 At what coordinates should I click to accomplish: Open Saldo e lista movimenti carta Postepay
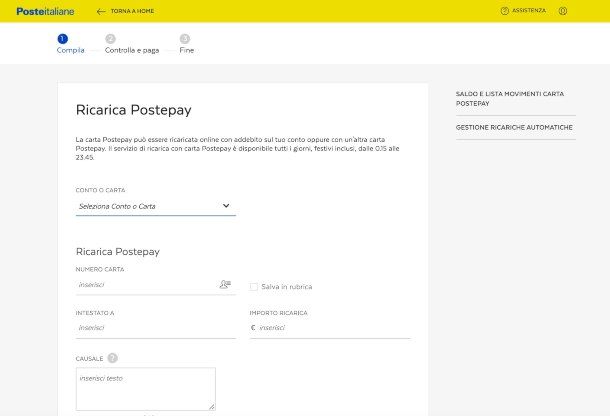coord(510,98)
